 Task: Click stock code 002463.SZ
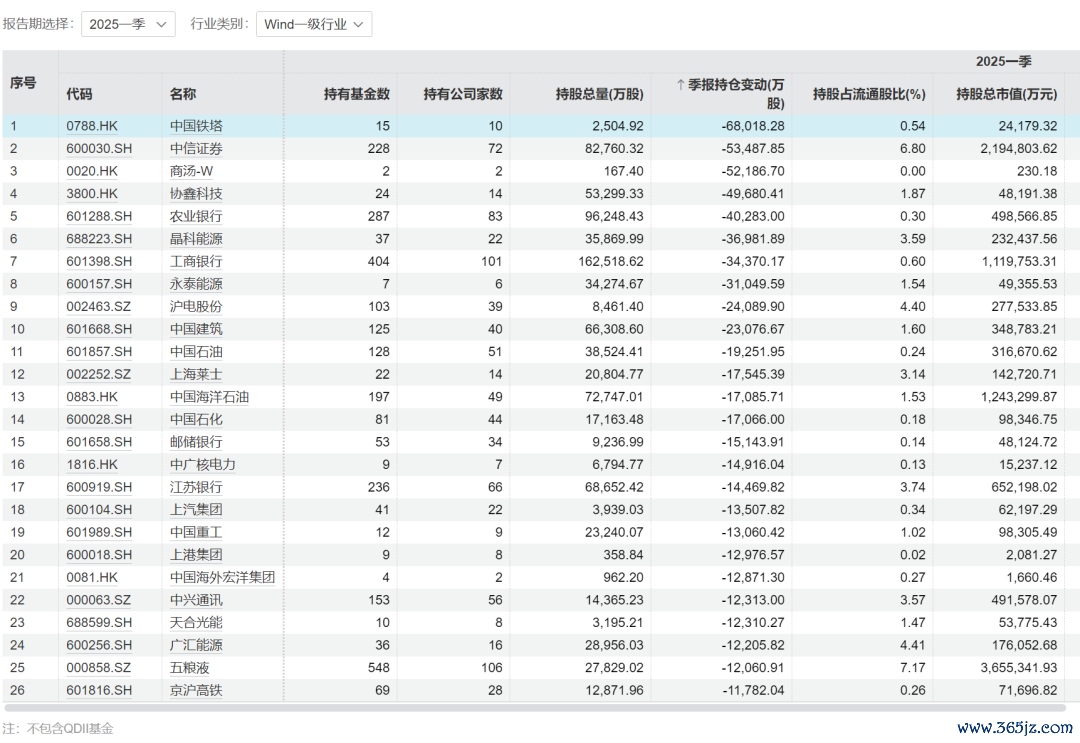click(98, 307)
